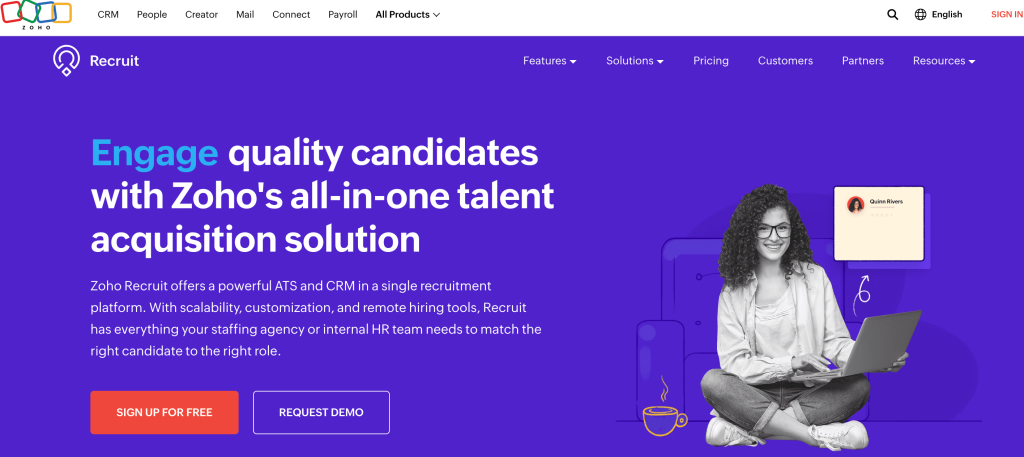The width and height of the screenshot is (1024, 457).
Task: Click the Recruit product logo icon
Action: click(x=66, y=61)
